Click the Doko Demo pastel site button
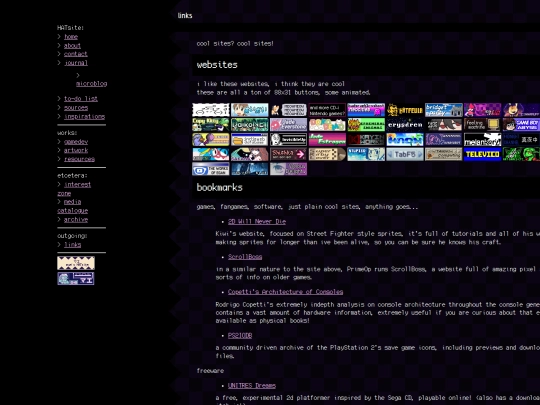The width and height of the screenshot is (540, 405). click(327, 125)
